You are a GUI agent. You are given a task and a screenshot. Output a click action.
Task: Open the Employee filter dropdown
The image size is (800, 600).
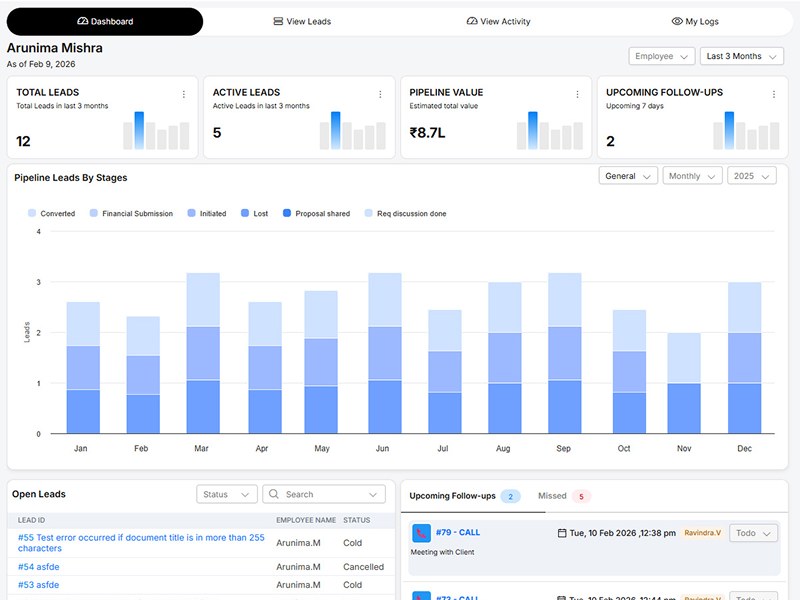click(x=662, y=56)
